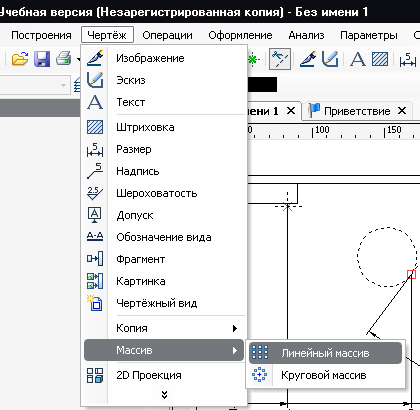
Task: Click the Save floppy disk icon
Action: 42,59
